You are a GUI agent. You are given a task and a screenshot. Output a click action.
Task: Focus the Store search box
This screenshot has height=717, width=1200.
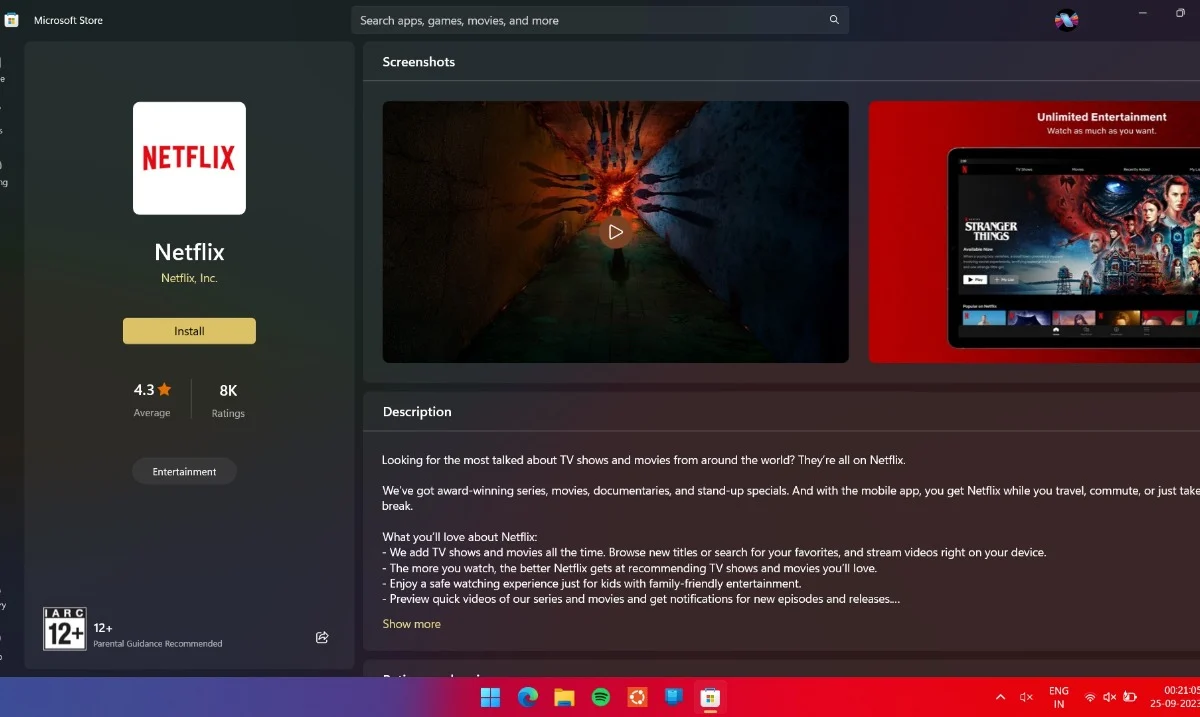590,20
